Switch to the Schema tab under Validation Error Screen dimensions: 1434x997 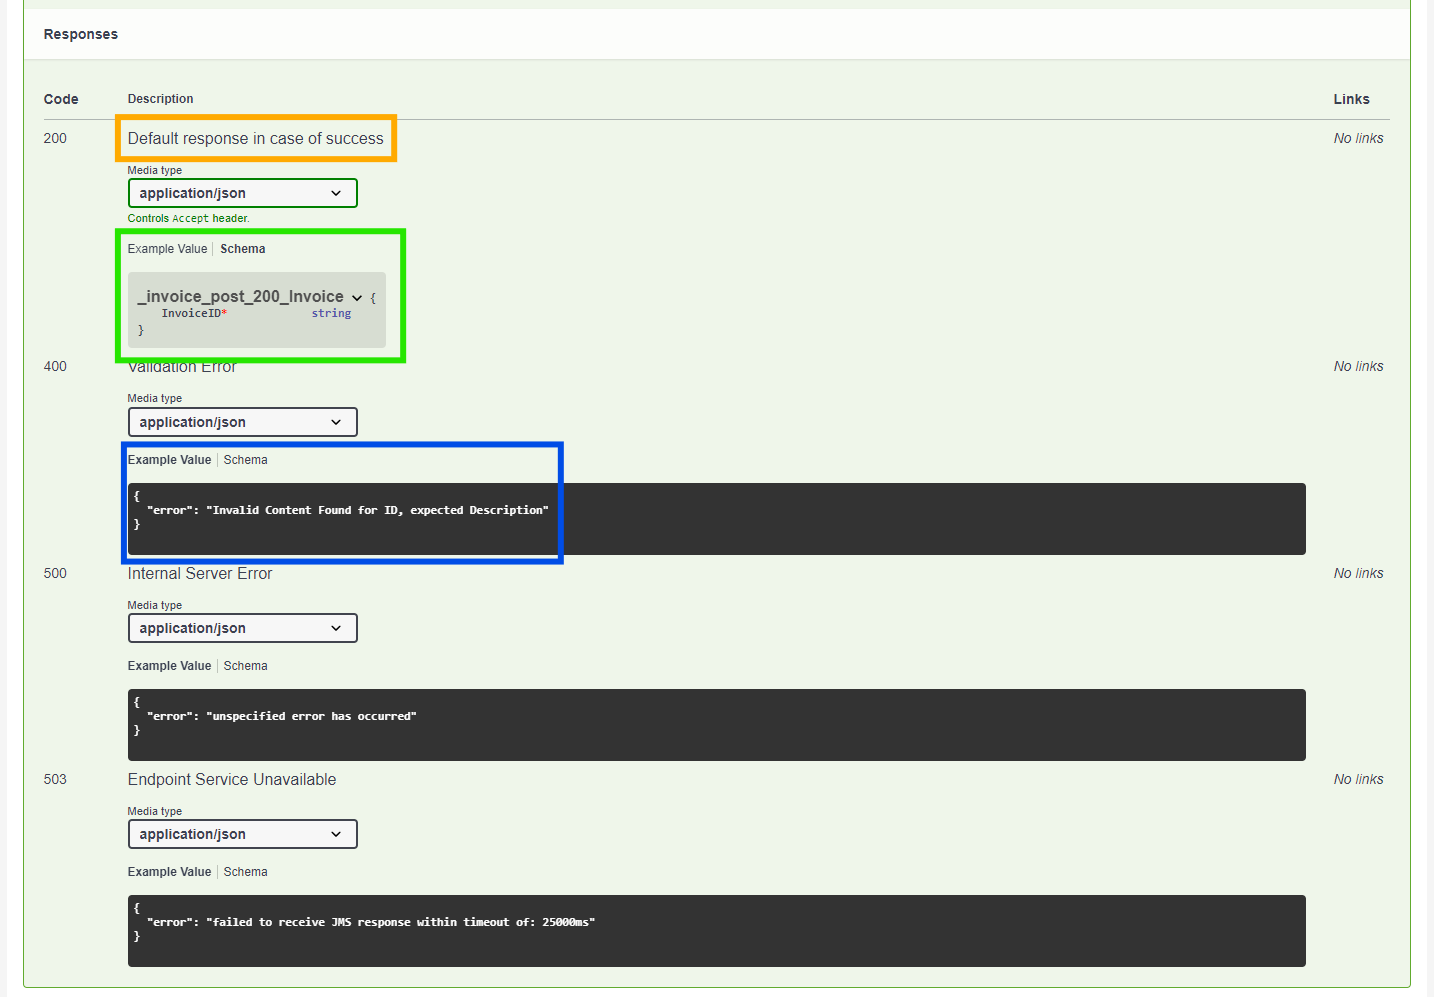[x=245, y=459]
